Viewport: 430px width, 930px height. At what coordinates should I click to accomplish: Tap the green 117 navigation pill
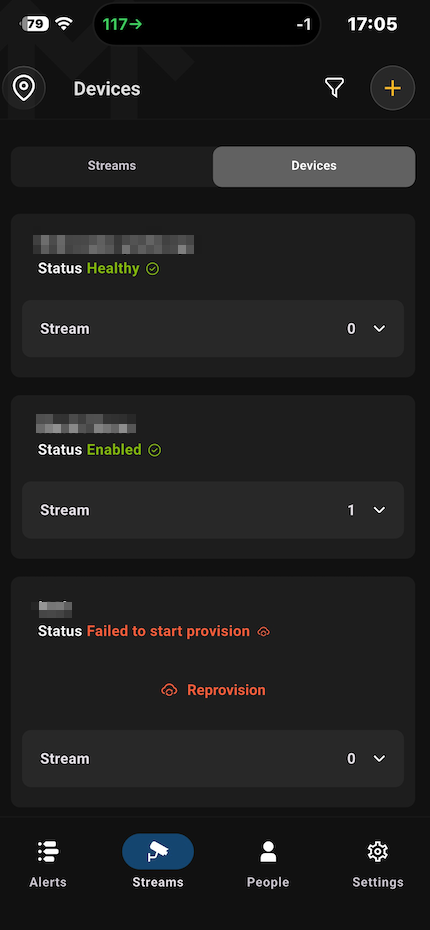click(122, 24)
